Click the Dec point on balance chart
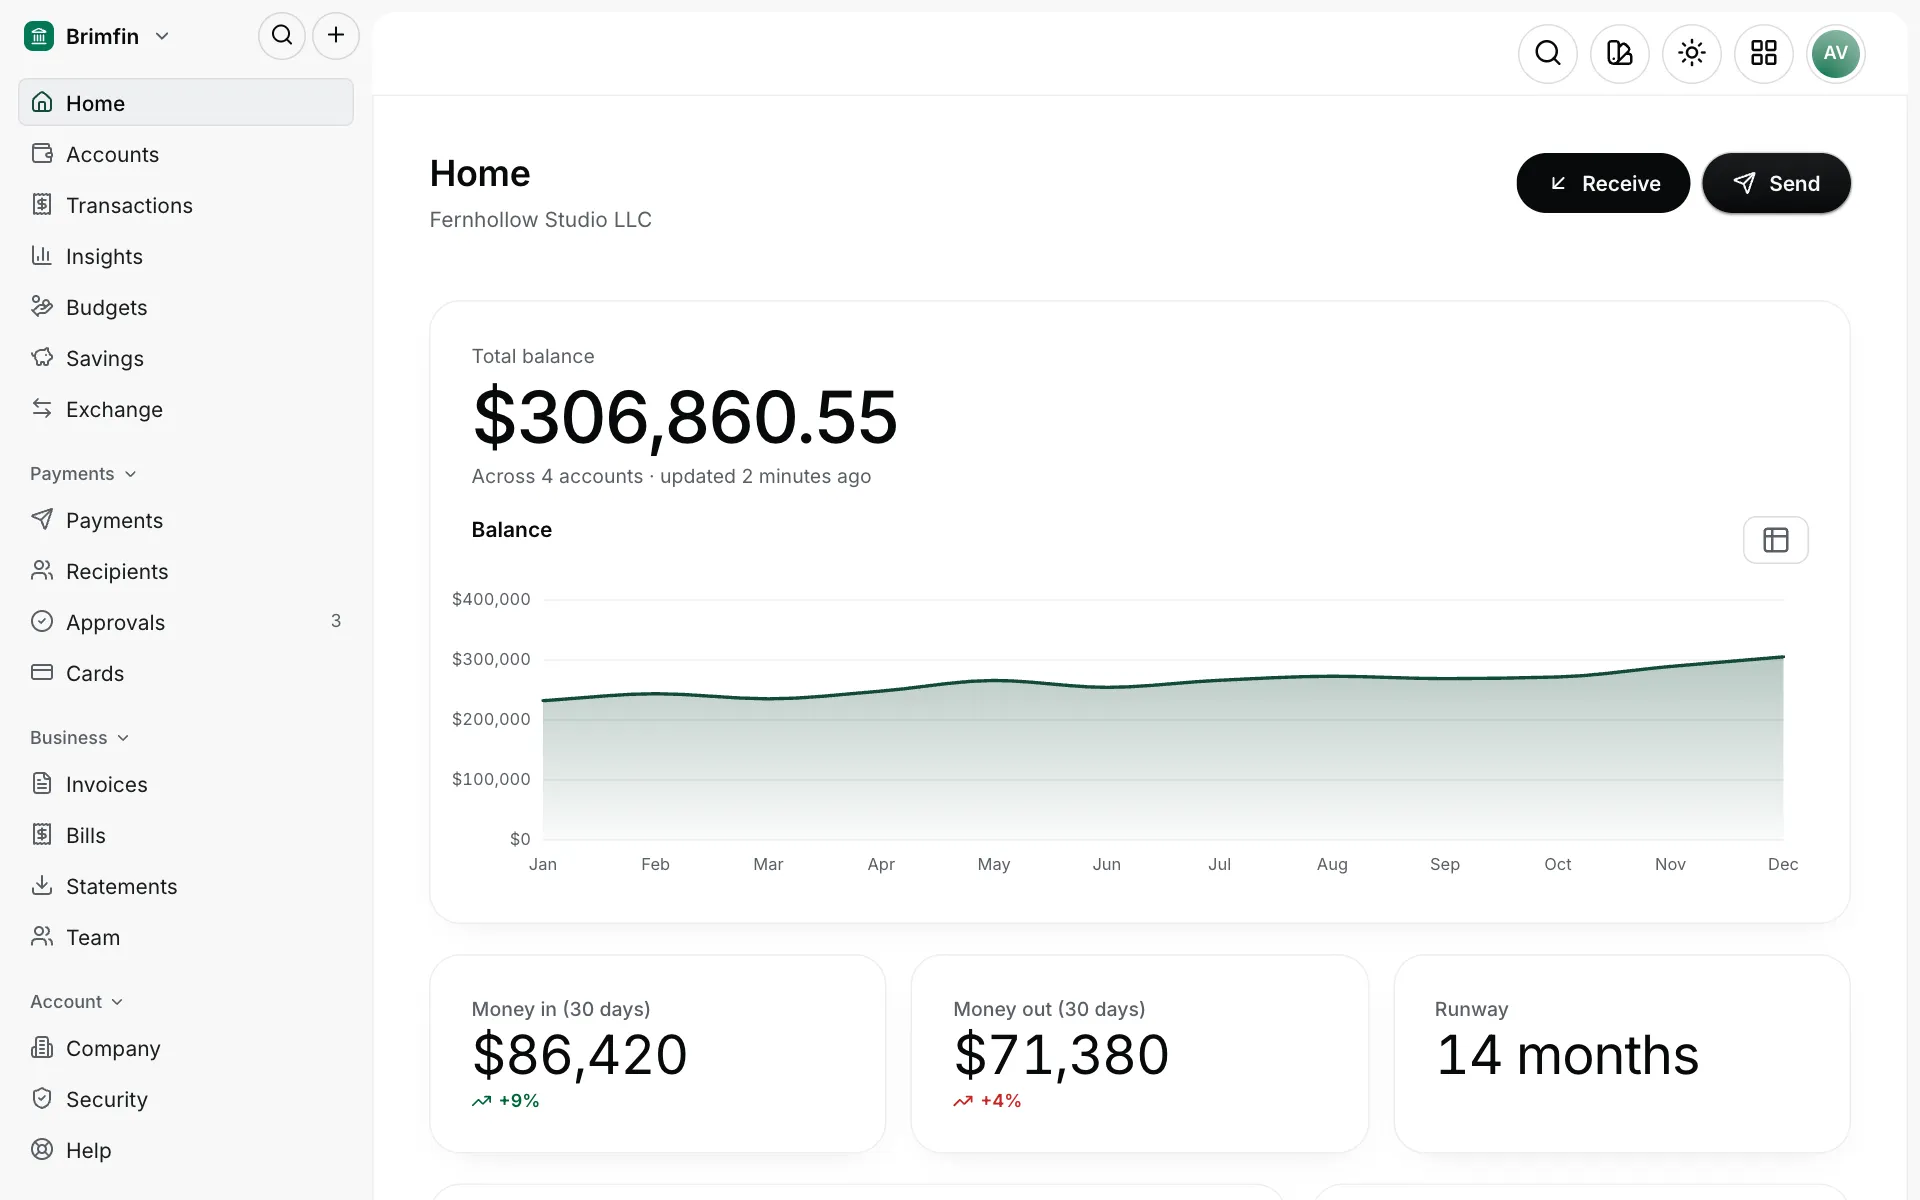This screenshot has width=1920, height=1200. pos(1783,657)
